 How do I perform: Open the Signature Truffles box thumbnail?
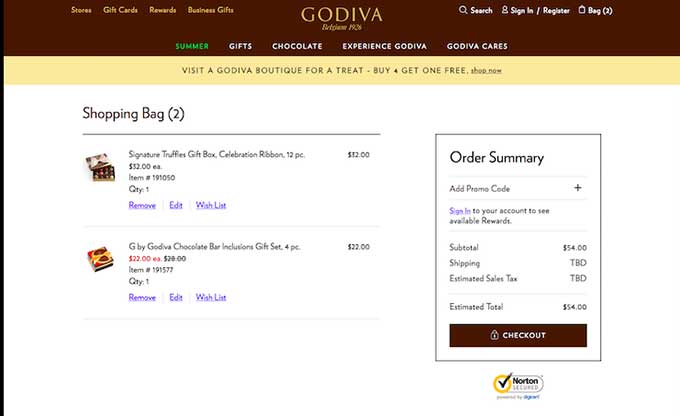click(99, 167)
